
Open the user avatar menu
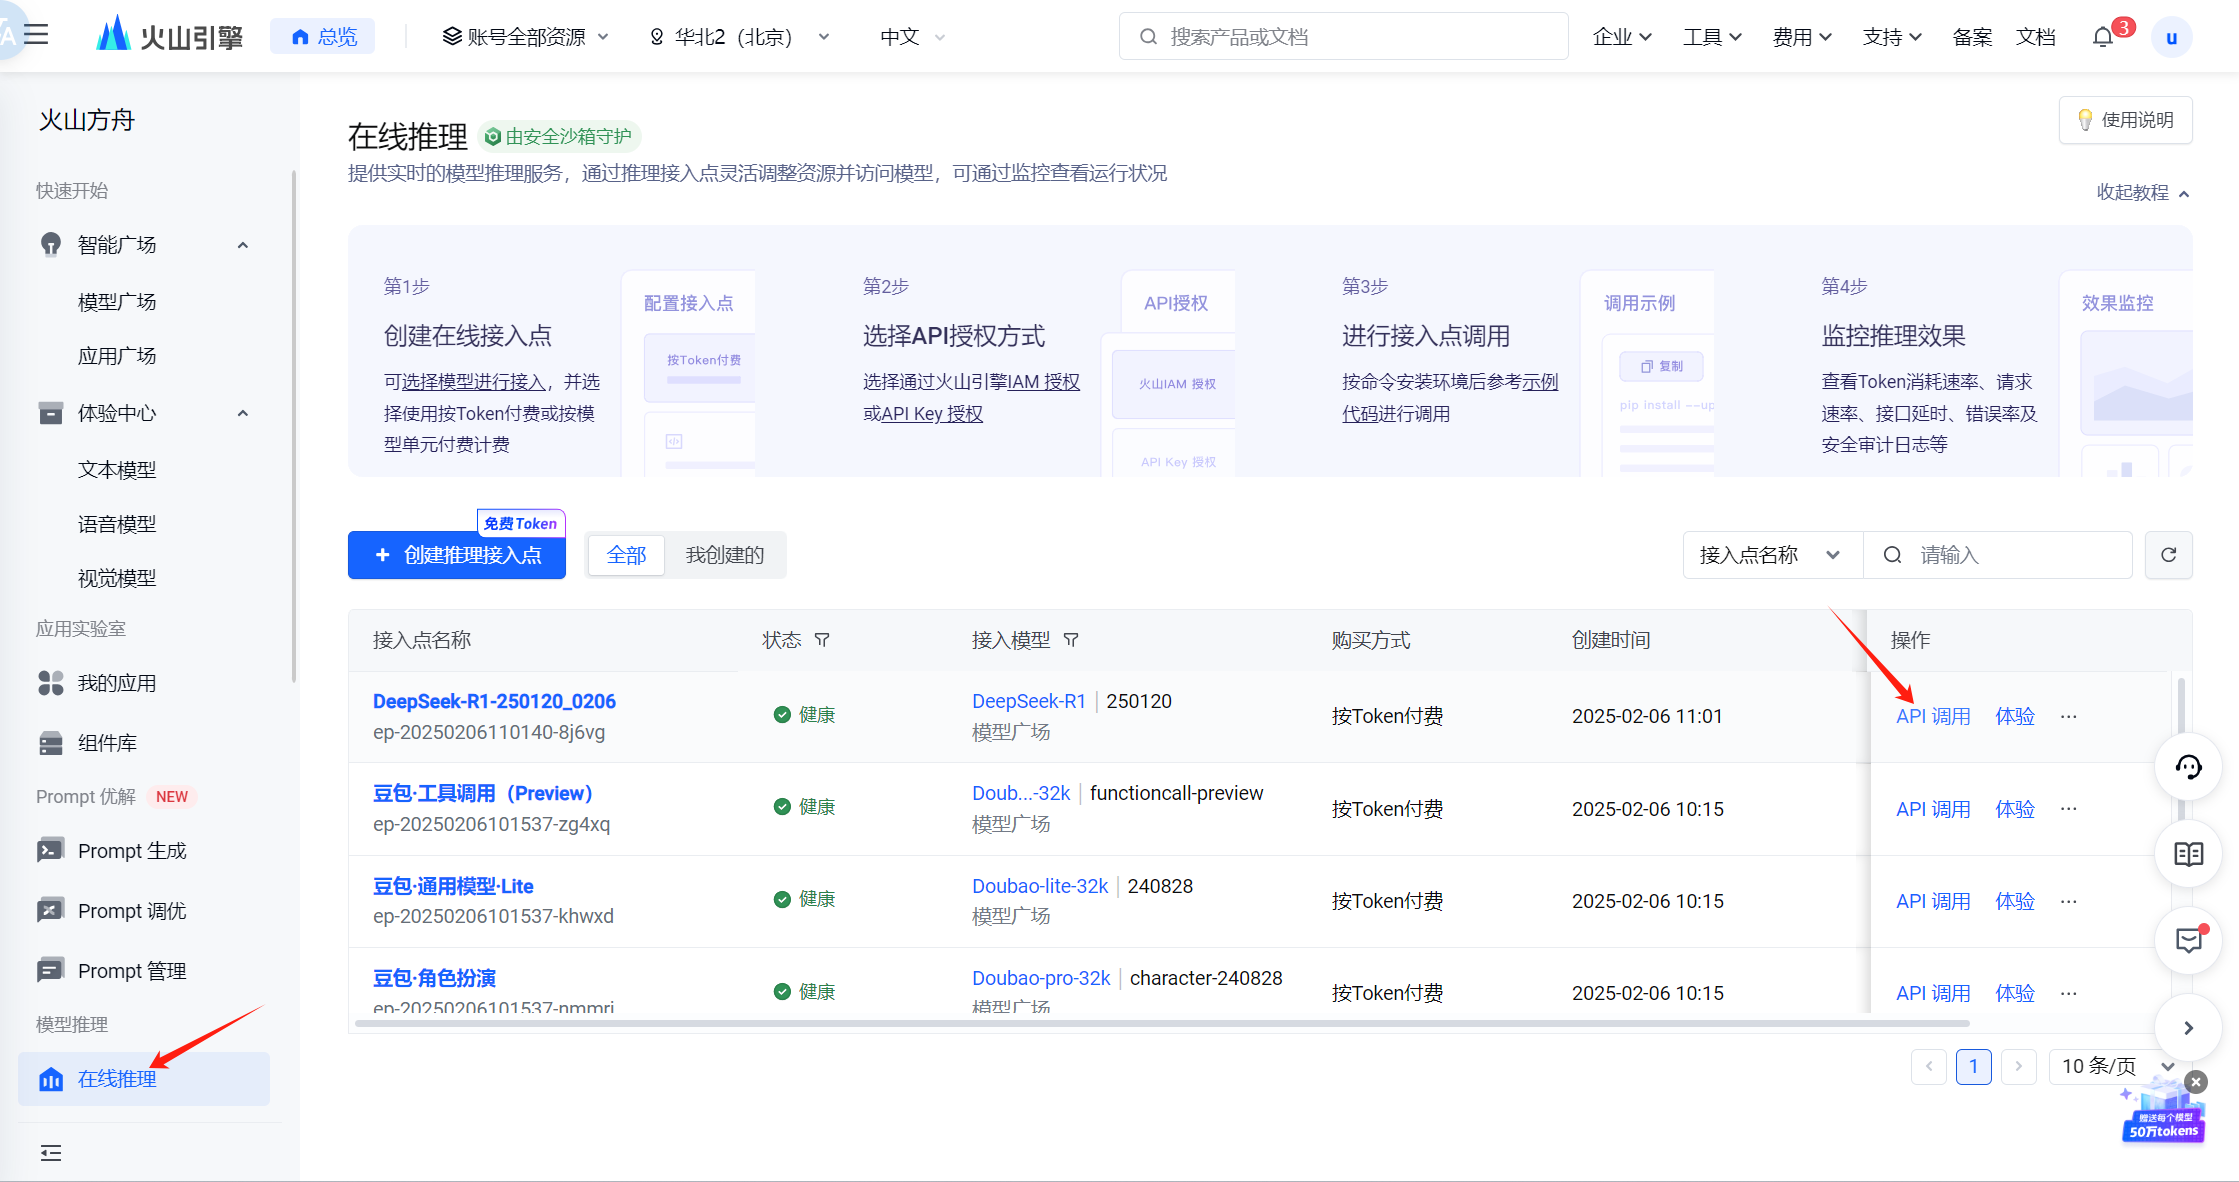click(x=2171, y=37)
